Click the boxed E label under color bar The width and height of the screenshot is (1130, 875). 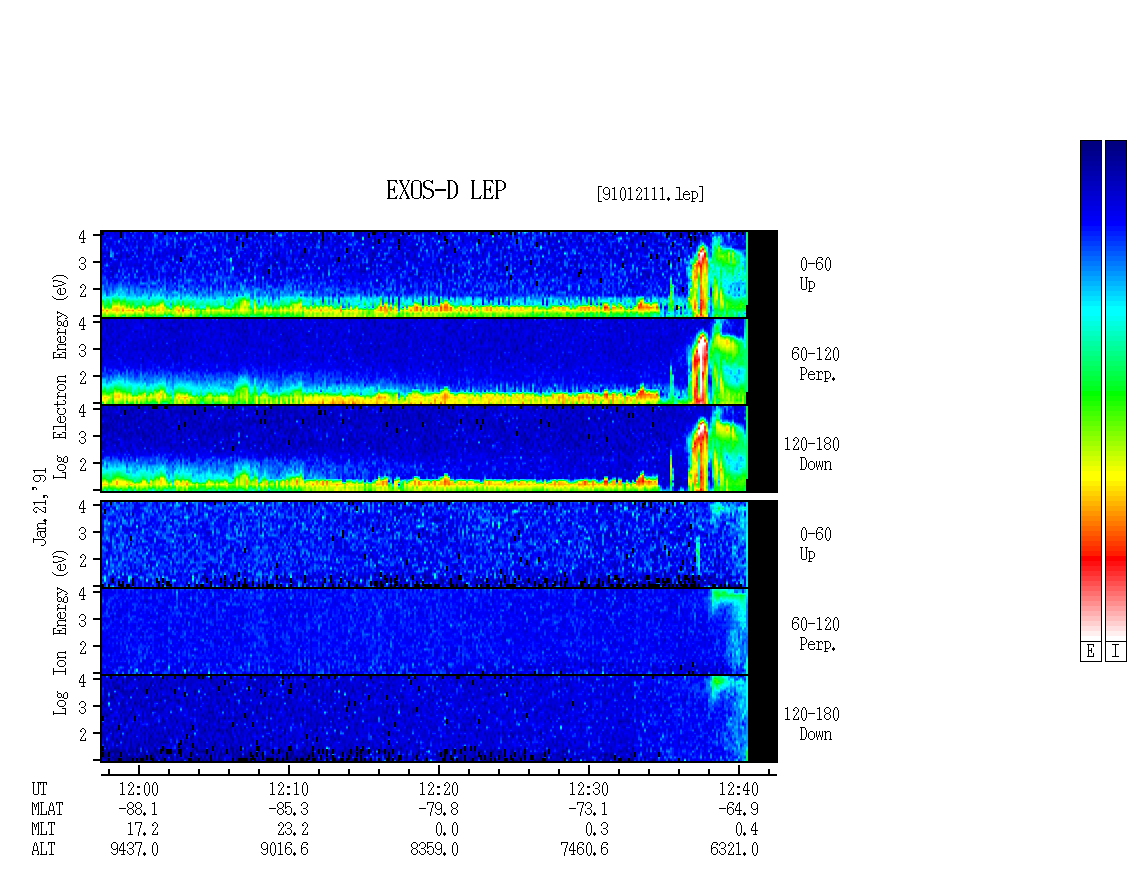pos(1090,652)
